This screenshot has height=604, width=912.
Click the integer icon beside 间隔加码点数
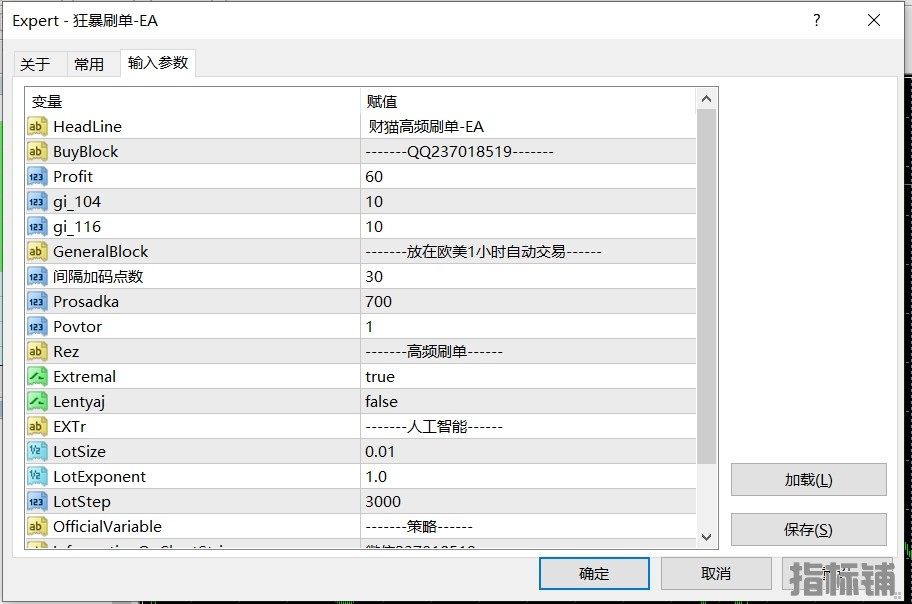point(37,276)
